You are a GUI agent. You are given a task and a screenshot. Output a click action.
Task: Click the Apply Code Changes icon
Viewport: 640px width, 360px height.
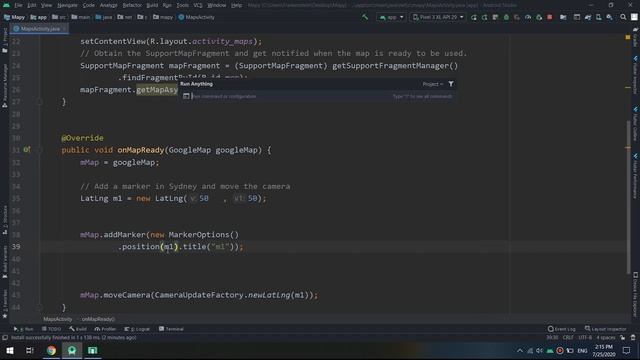point(495,17)
